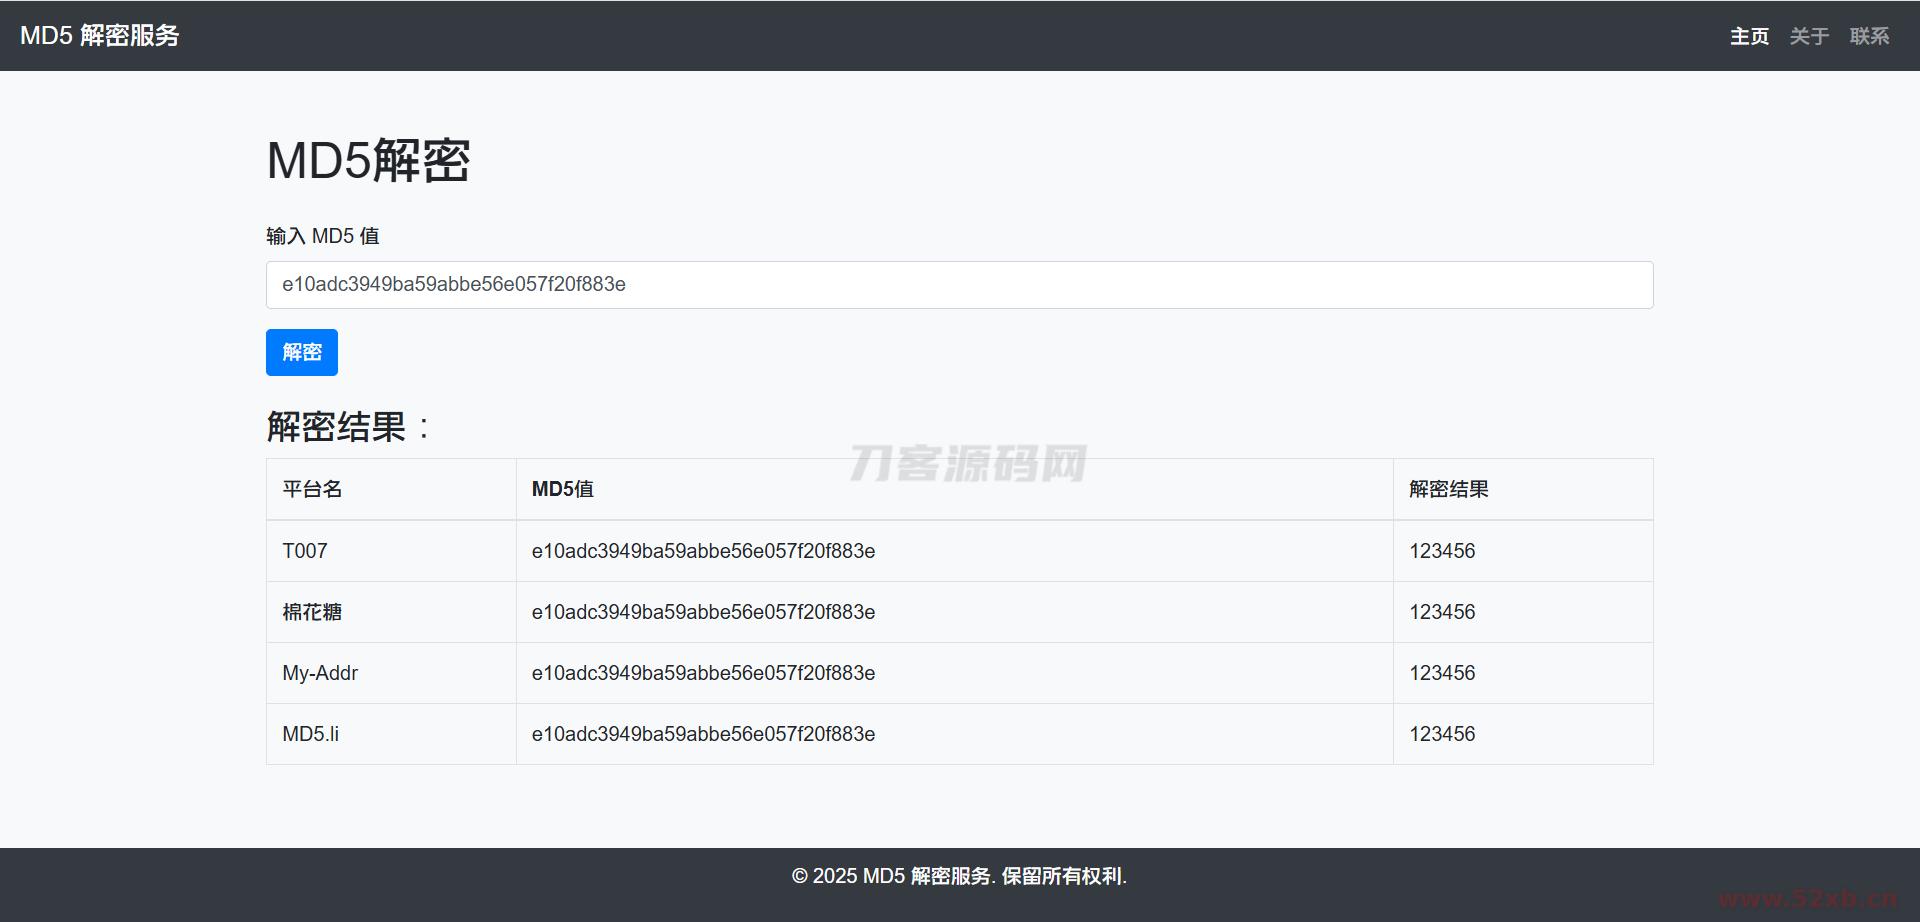
Task: Click the MD5 hash in the 棉花糖 row
Action: [703, 611]
